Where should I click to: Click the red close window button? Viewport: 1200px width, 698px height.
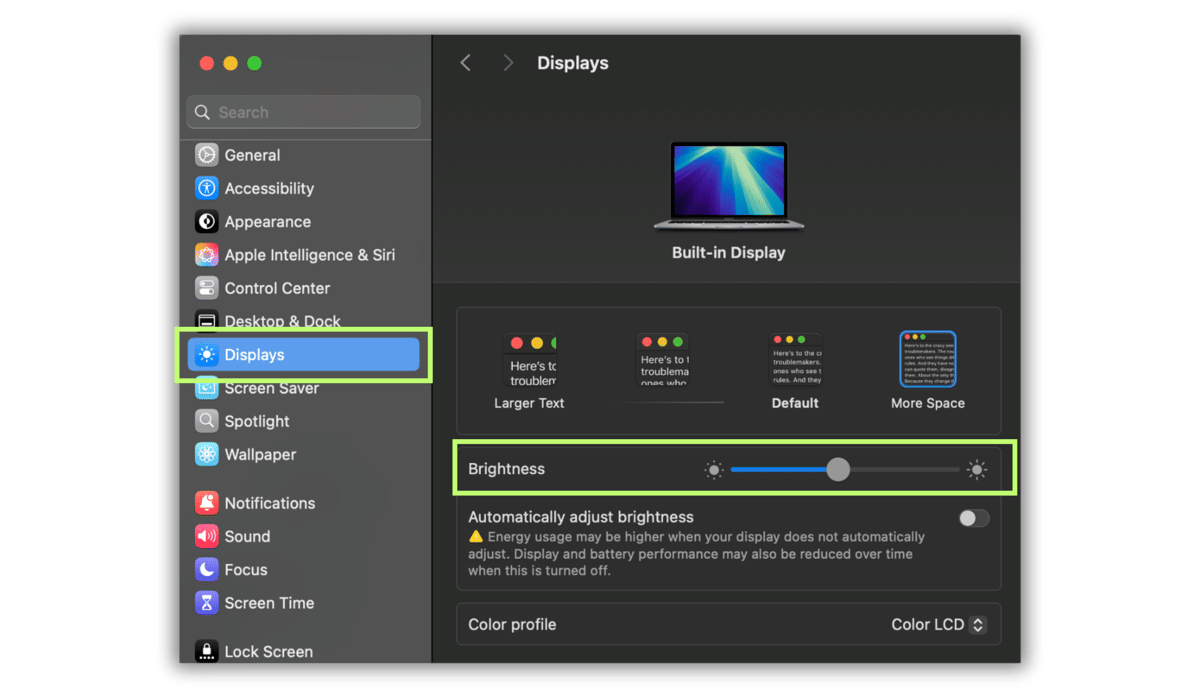coord(206,63)
